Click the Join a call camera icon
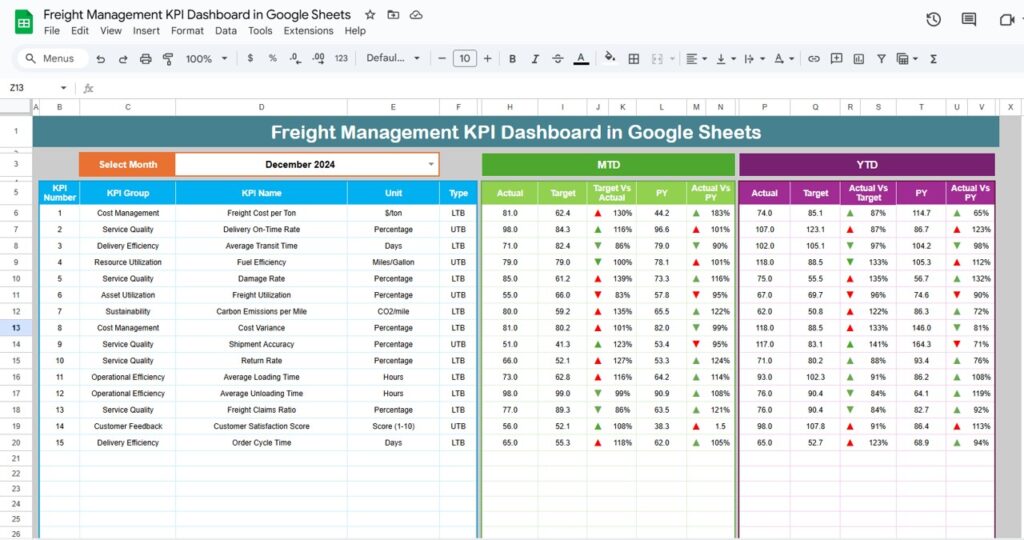 (x=1006, y=20)
